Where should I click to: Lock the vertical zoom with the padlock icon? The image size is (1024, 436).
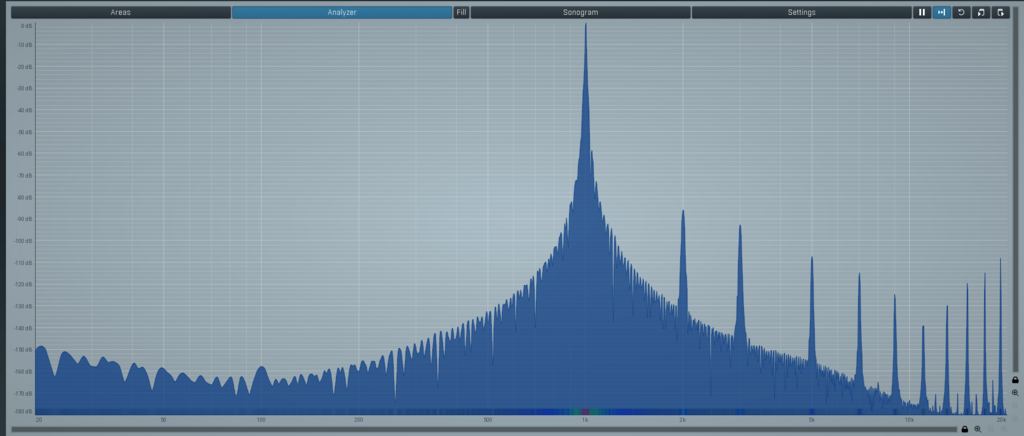coord(1016,380)
